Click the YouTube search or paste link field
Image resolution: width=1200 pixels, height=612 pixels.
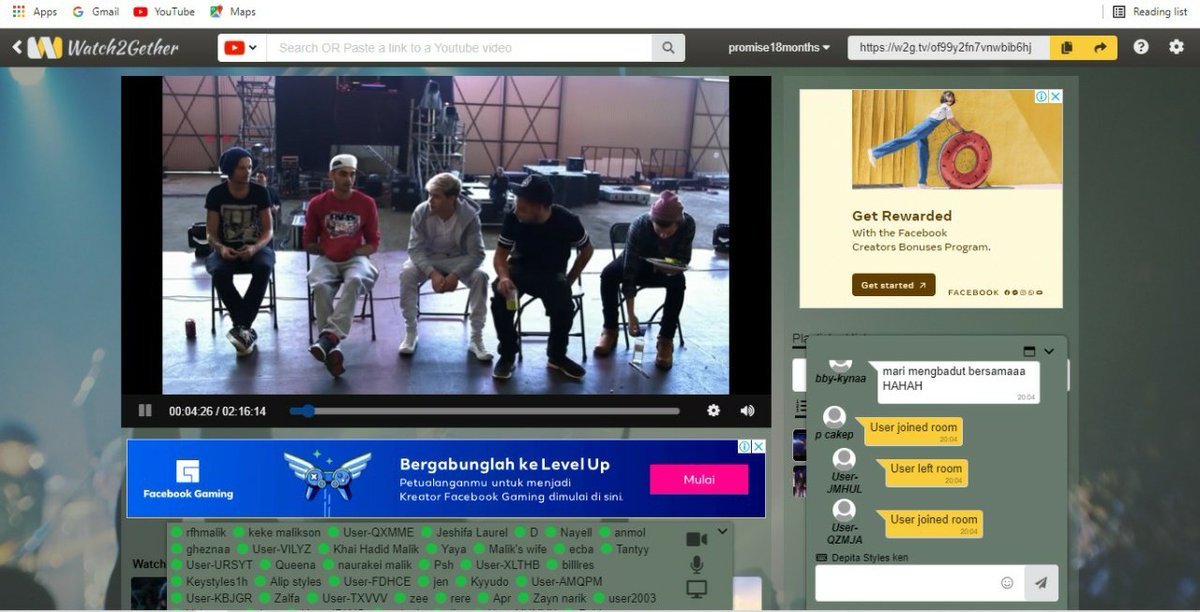point(459,48)
